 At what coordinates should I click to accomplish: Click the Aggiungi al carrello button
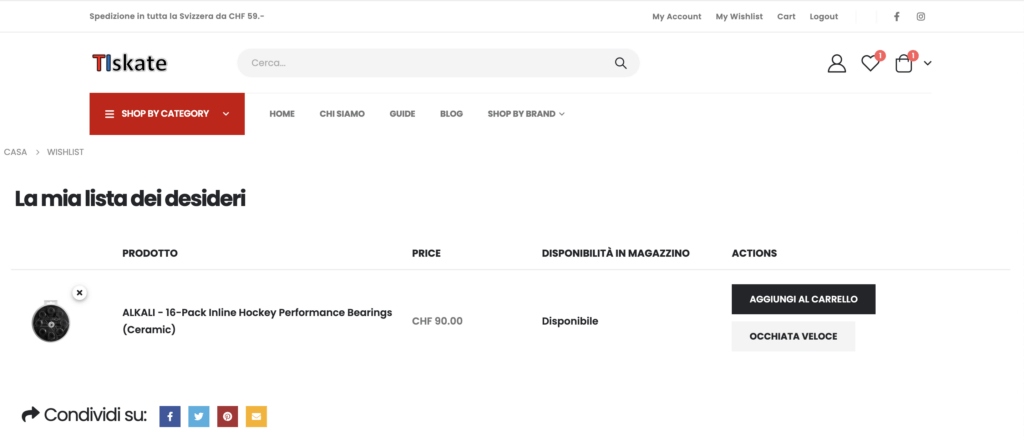coord(803,299)
